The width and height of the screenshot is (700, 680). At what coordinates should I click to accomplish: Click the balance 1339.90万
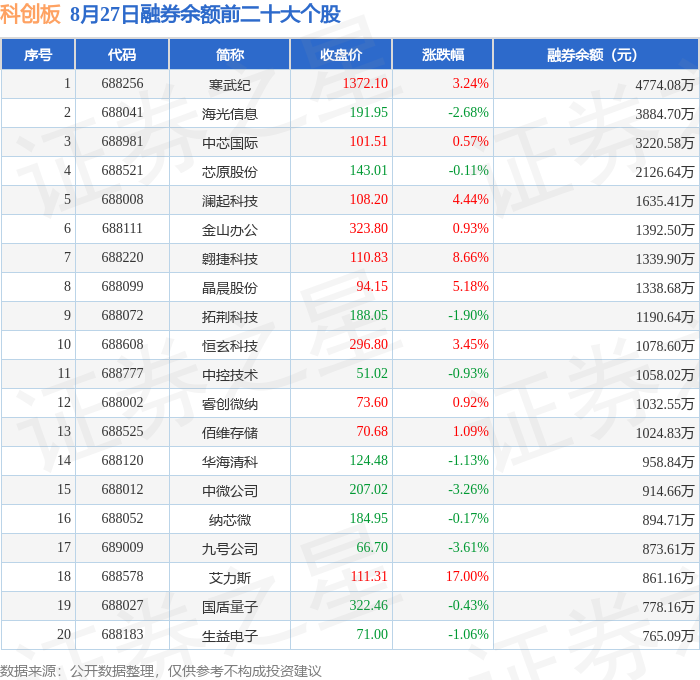[x=665, y=259]
